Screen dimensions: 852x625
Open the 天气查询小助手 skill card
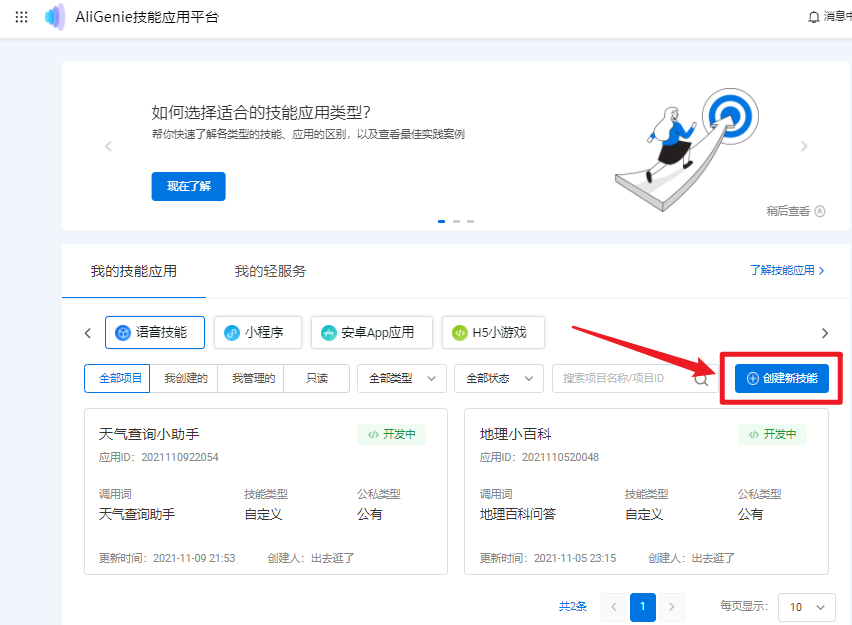[x=266, y=491]
